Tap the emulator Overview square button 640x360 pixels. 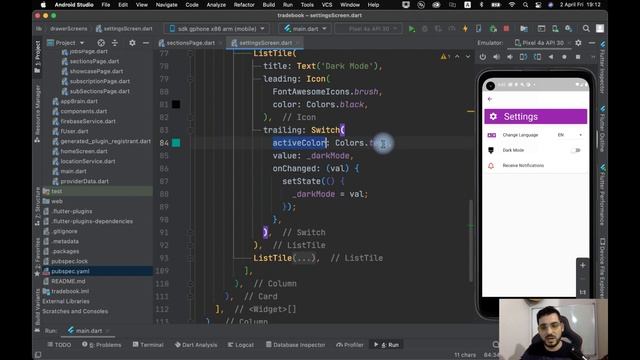(x=578, y=57)
